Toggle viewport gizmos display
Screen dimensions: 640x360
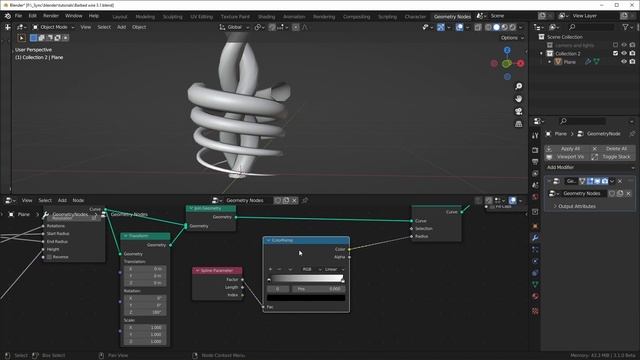(441, 27)
